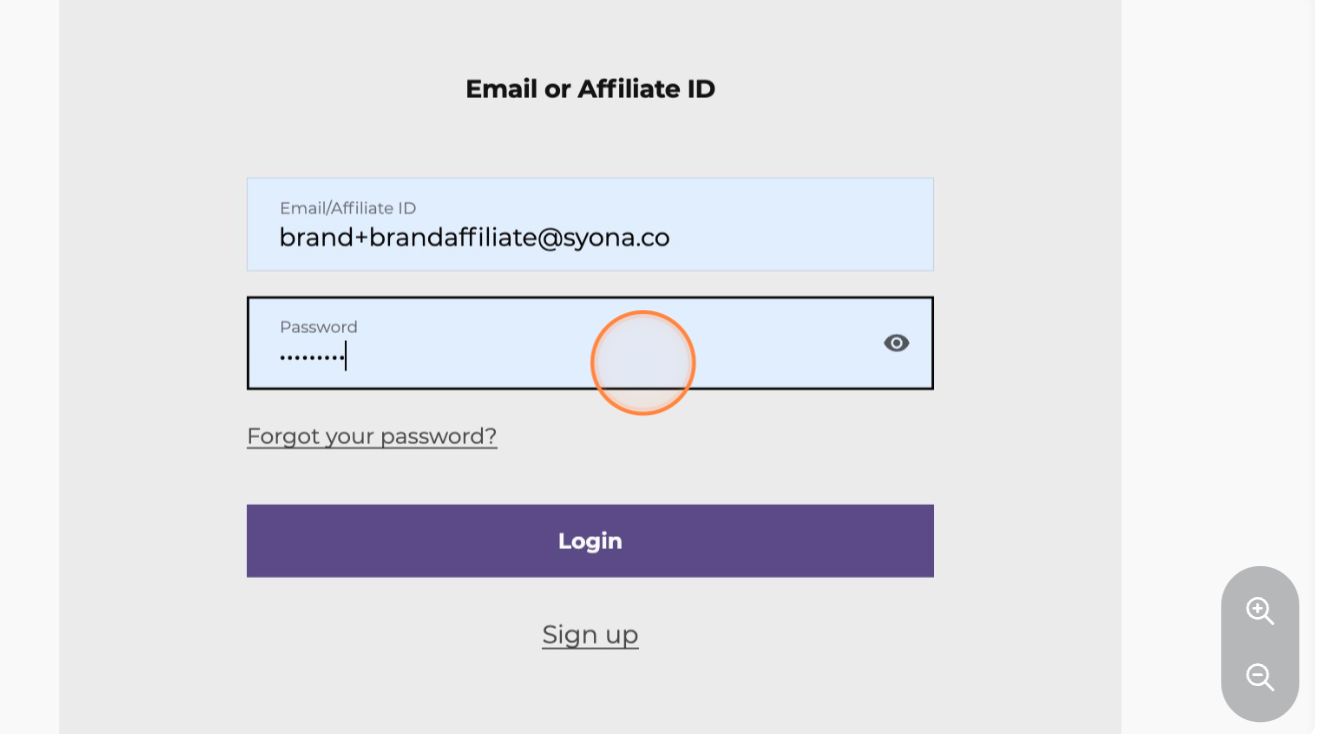Open the "Forgot your password?" link
The image size is (1323, 734).
(x=372, y=436)
